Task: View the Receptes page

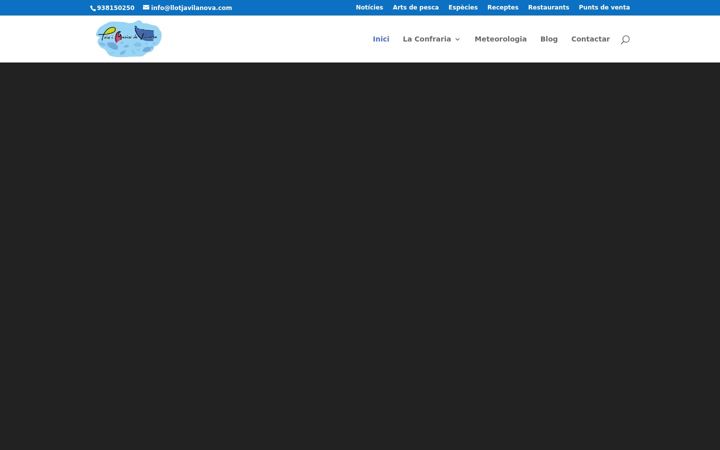Action: click(503, 7)
